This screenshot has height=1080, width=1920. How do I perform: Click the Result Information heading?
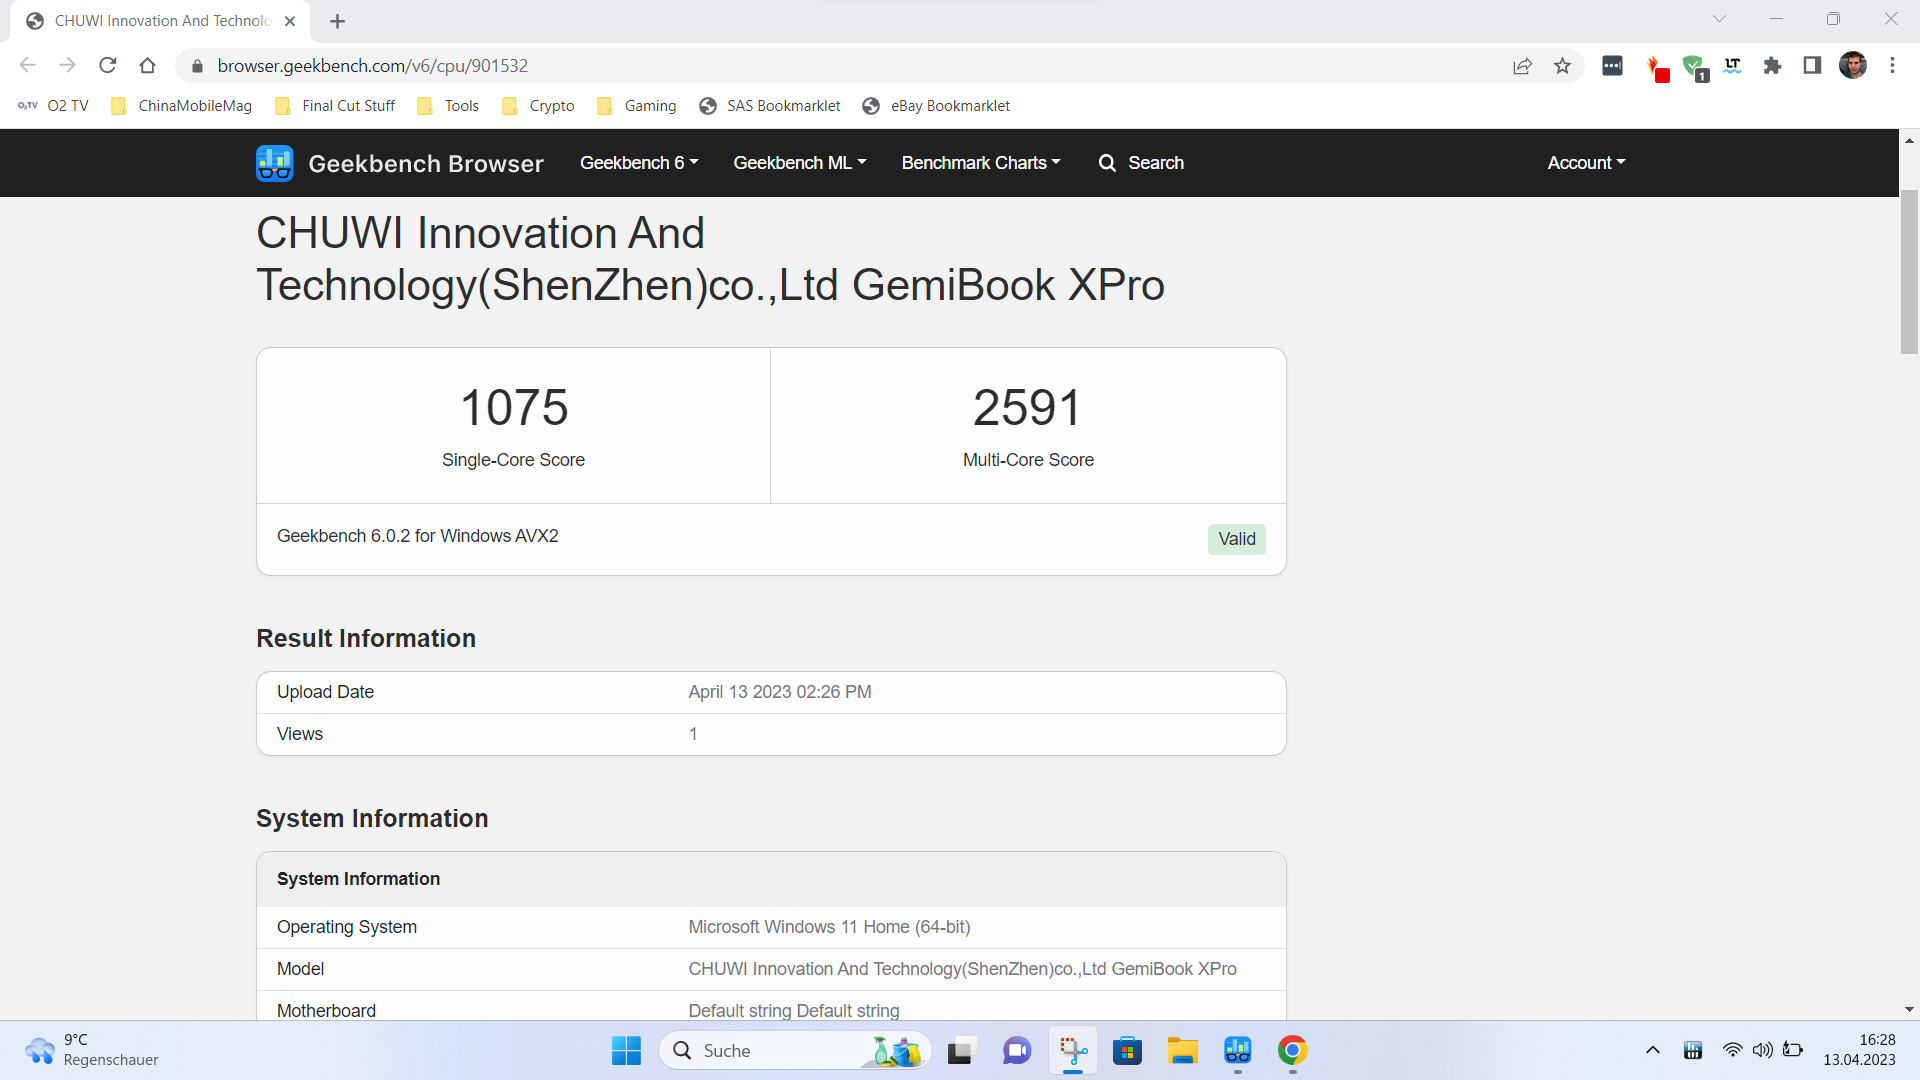coord(366,638)
